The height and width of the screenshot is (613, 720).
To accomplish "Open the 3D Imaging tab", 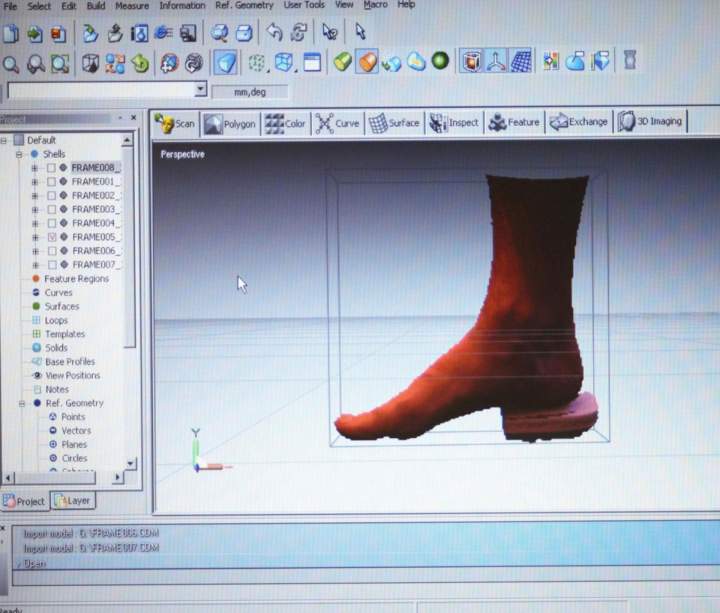I will (650, 121).
